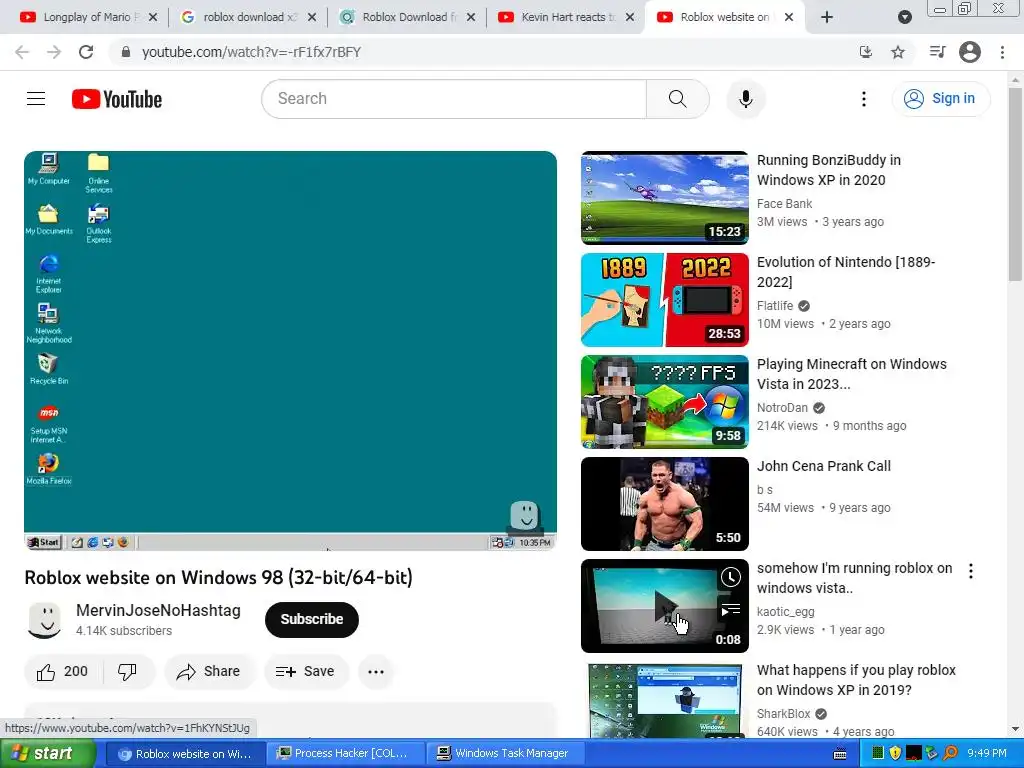The image size is (1024, 768).
Task: Click the magnifier icon in system tray
Action: (950, 753)
